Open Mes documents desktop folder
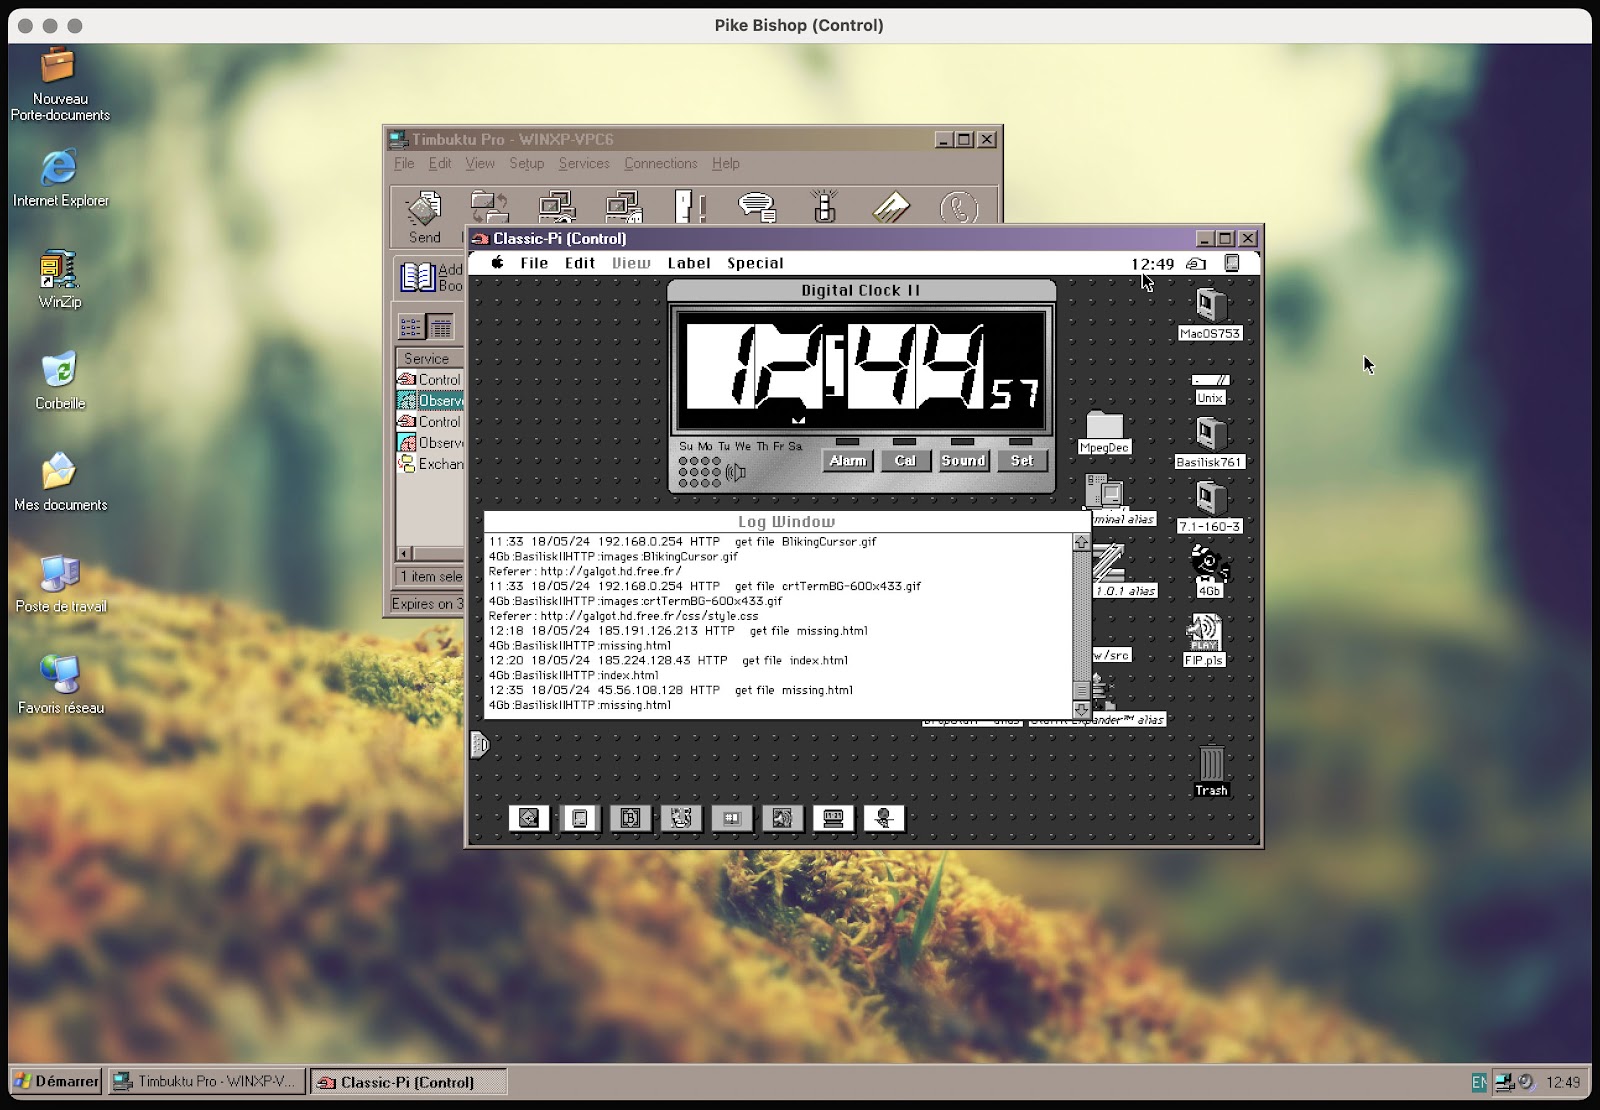The image size is (1600, 1110). click(60, 483)
